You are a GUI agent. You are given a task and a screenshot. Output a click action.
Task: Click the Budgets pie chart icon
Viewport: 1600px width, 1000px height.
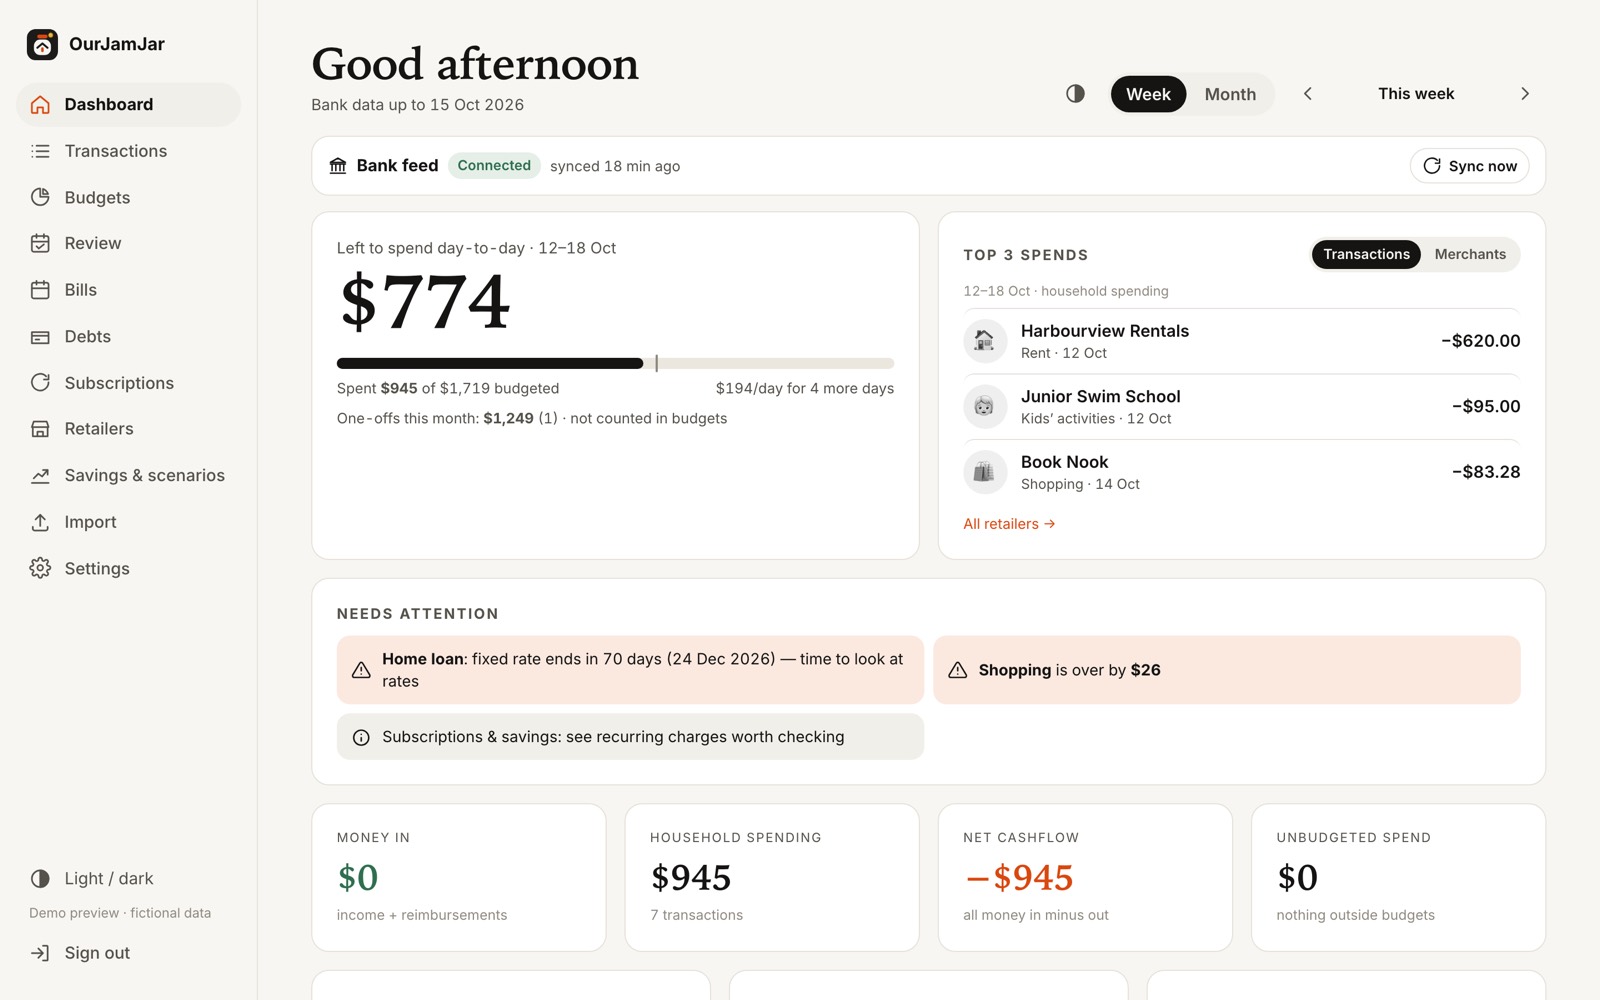pos(40,197)
